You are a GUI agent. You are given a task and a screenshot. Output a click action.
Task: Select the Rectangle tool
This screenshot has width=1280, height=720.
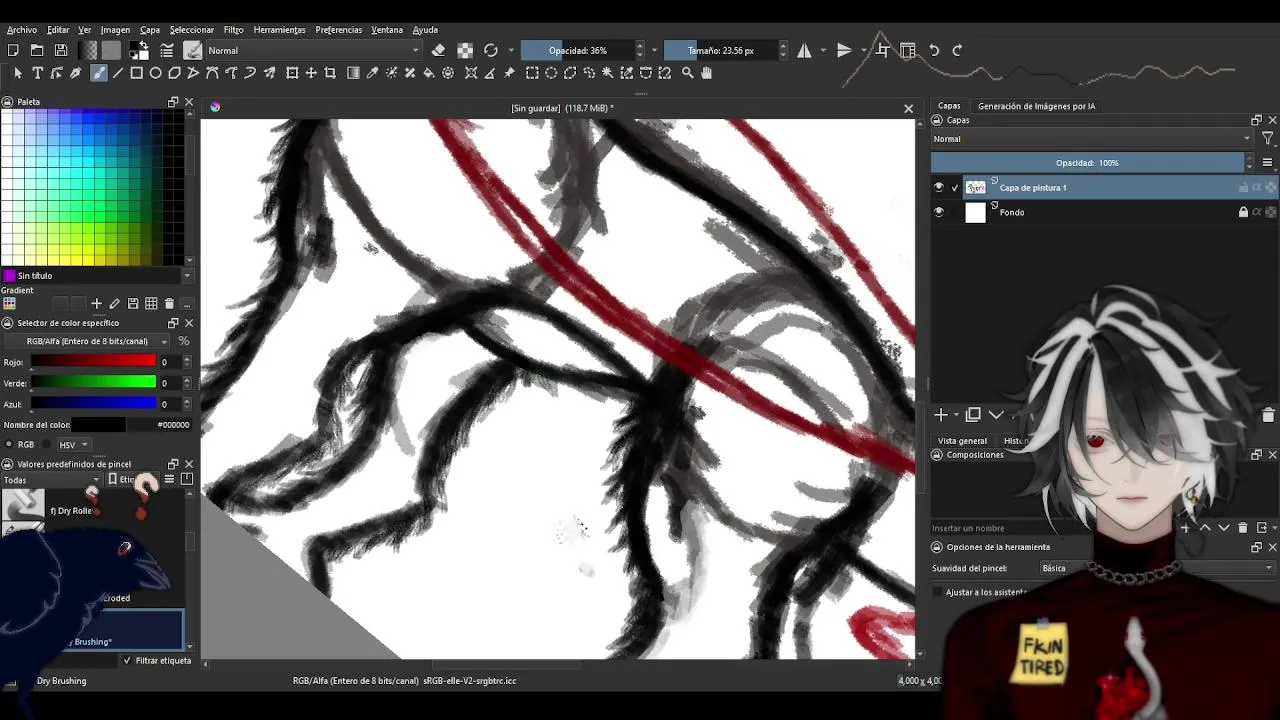(137, 73)
